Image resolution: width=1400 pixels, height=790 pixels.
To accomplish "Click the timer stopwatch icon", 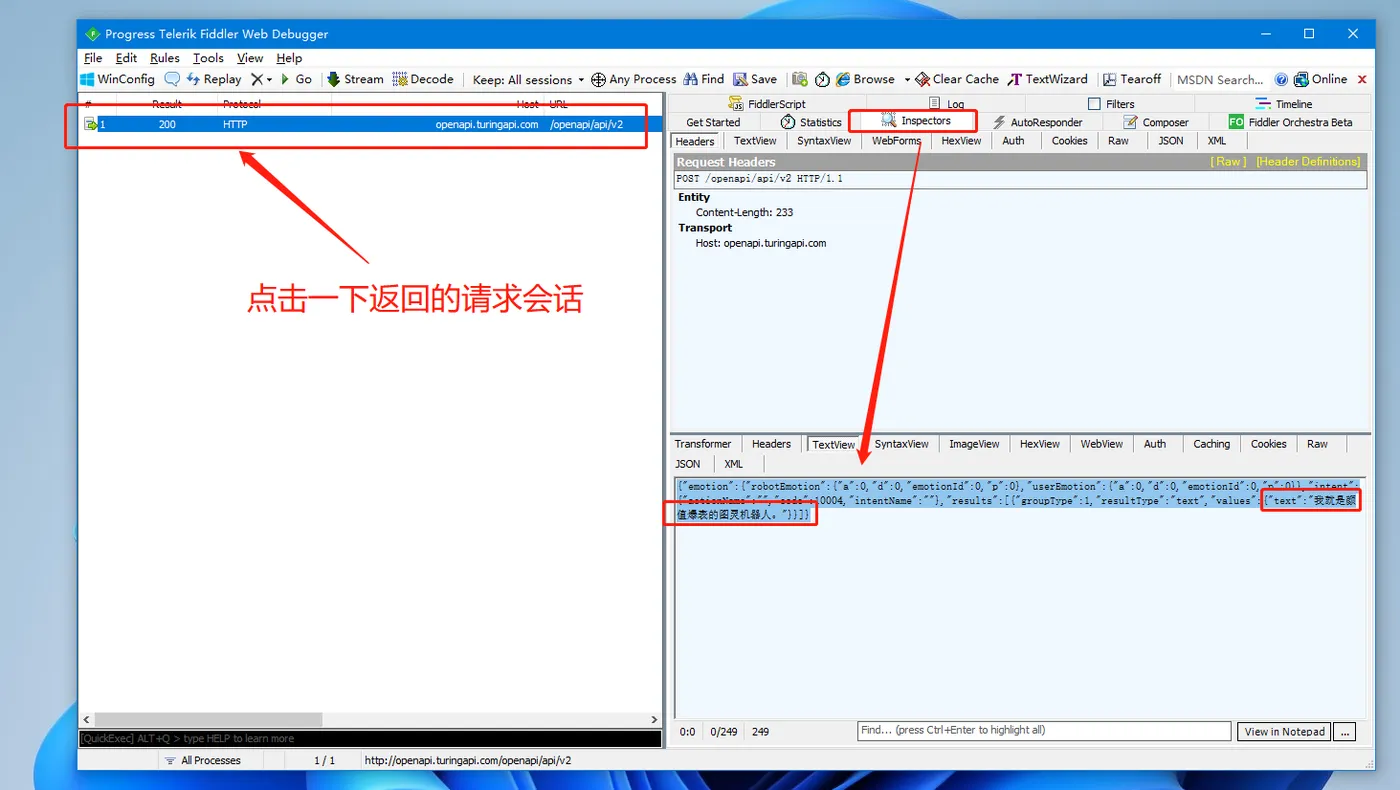I will 822,79.
